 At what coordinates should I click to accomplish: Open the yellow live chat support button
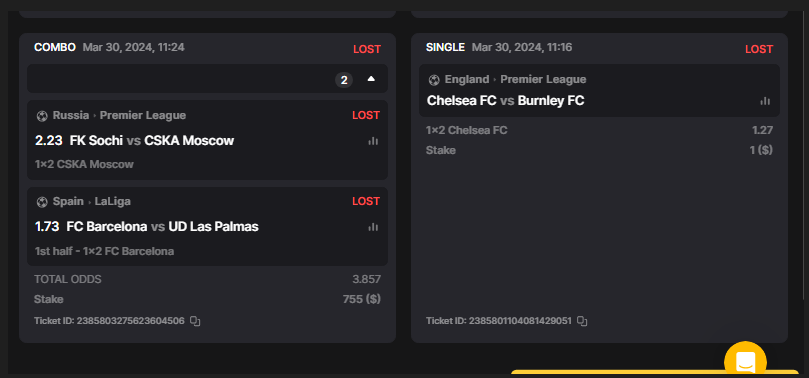[745, 360]
